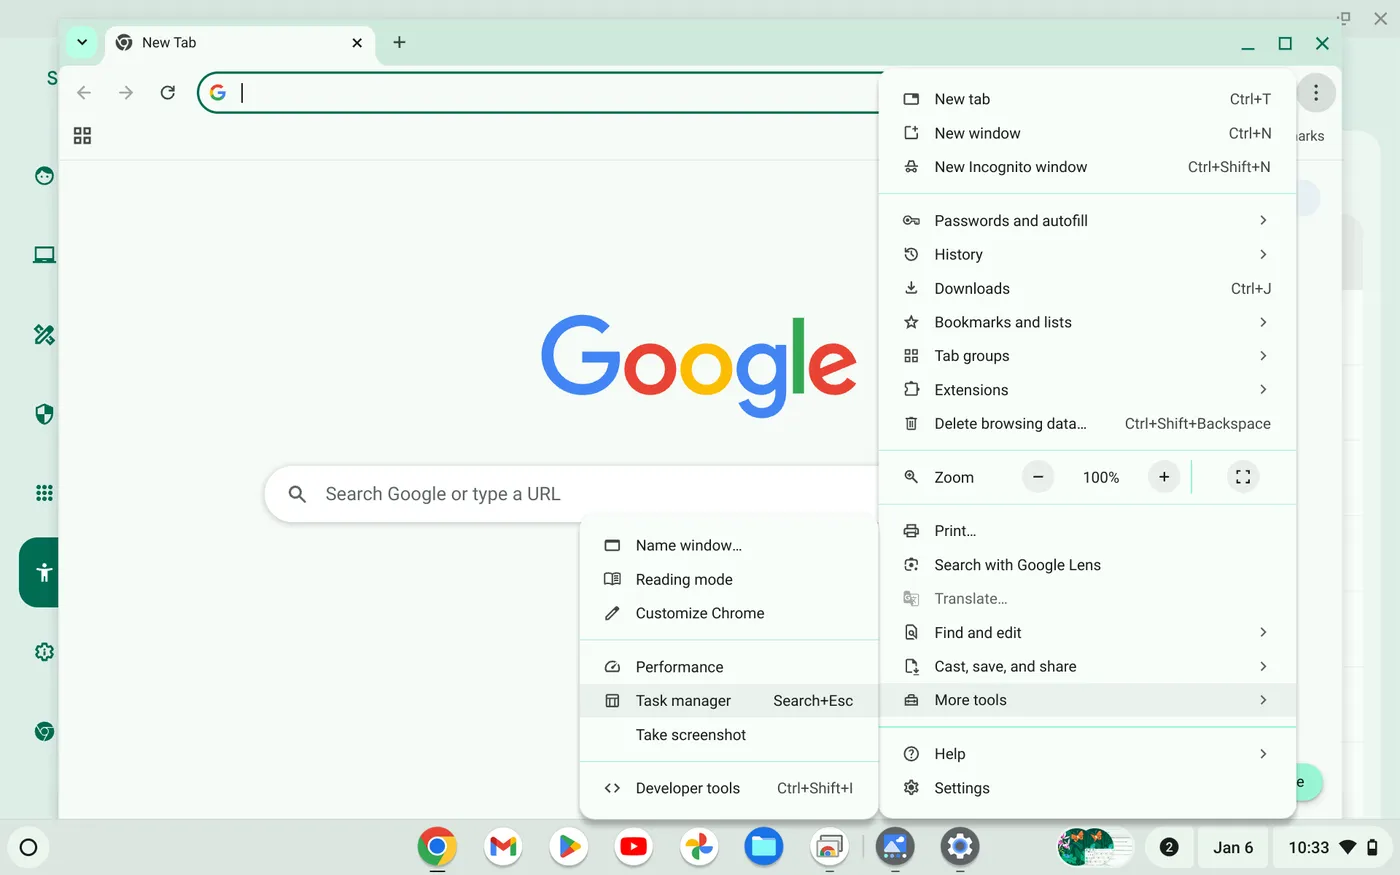Click the accessibility icon in Settings sidebar
Image resolution: width=1400 pixels, height=875 pixels.
44,572
